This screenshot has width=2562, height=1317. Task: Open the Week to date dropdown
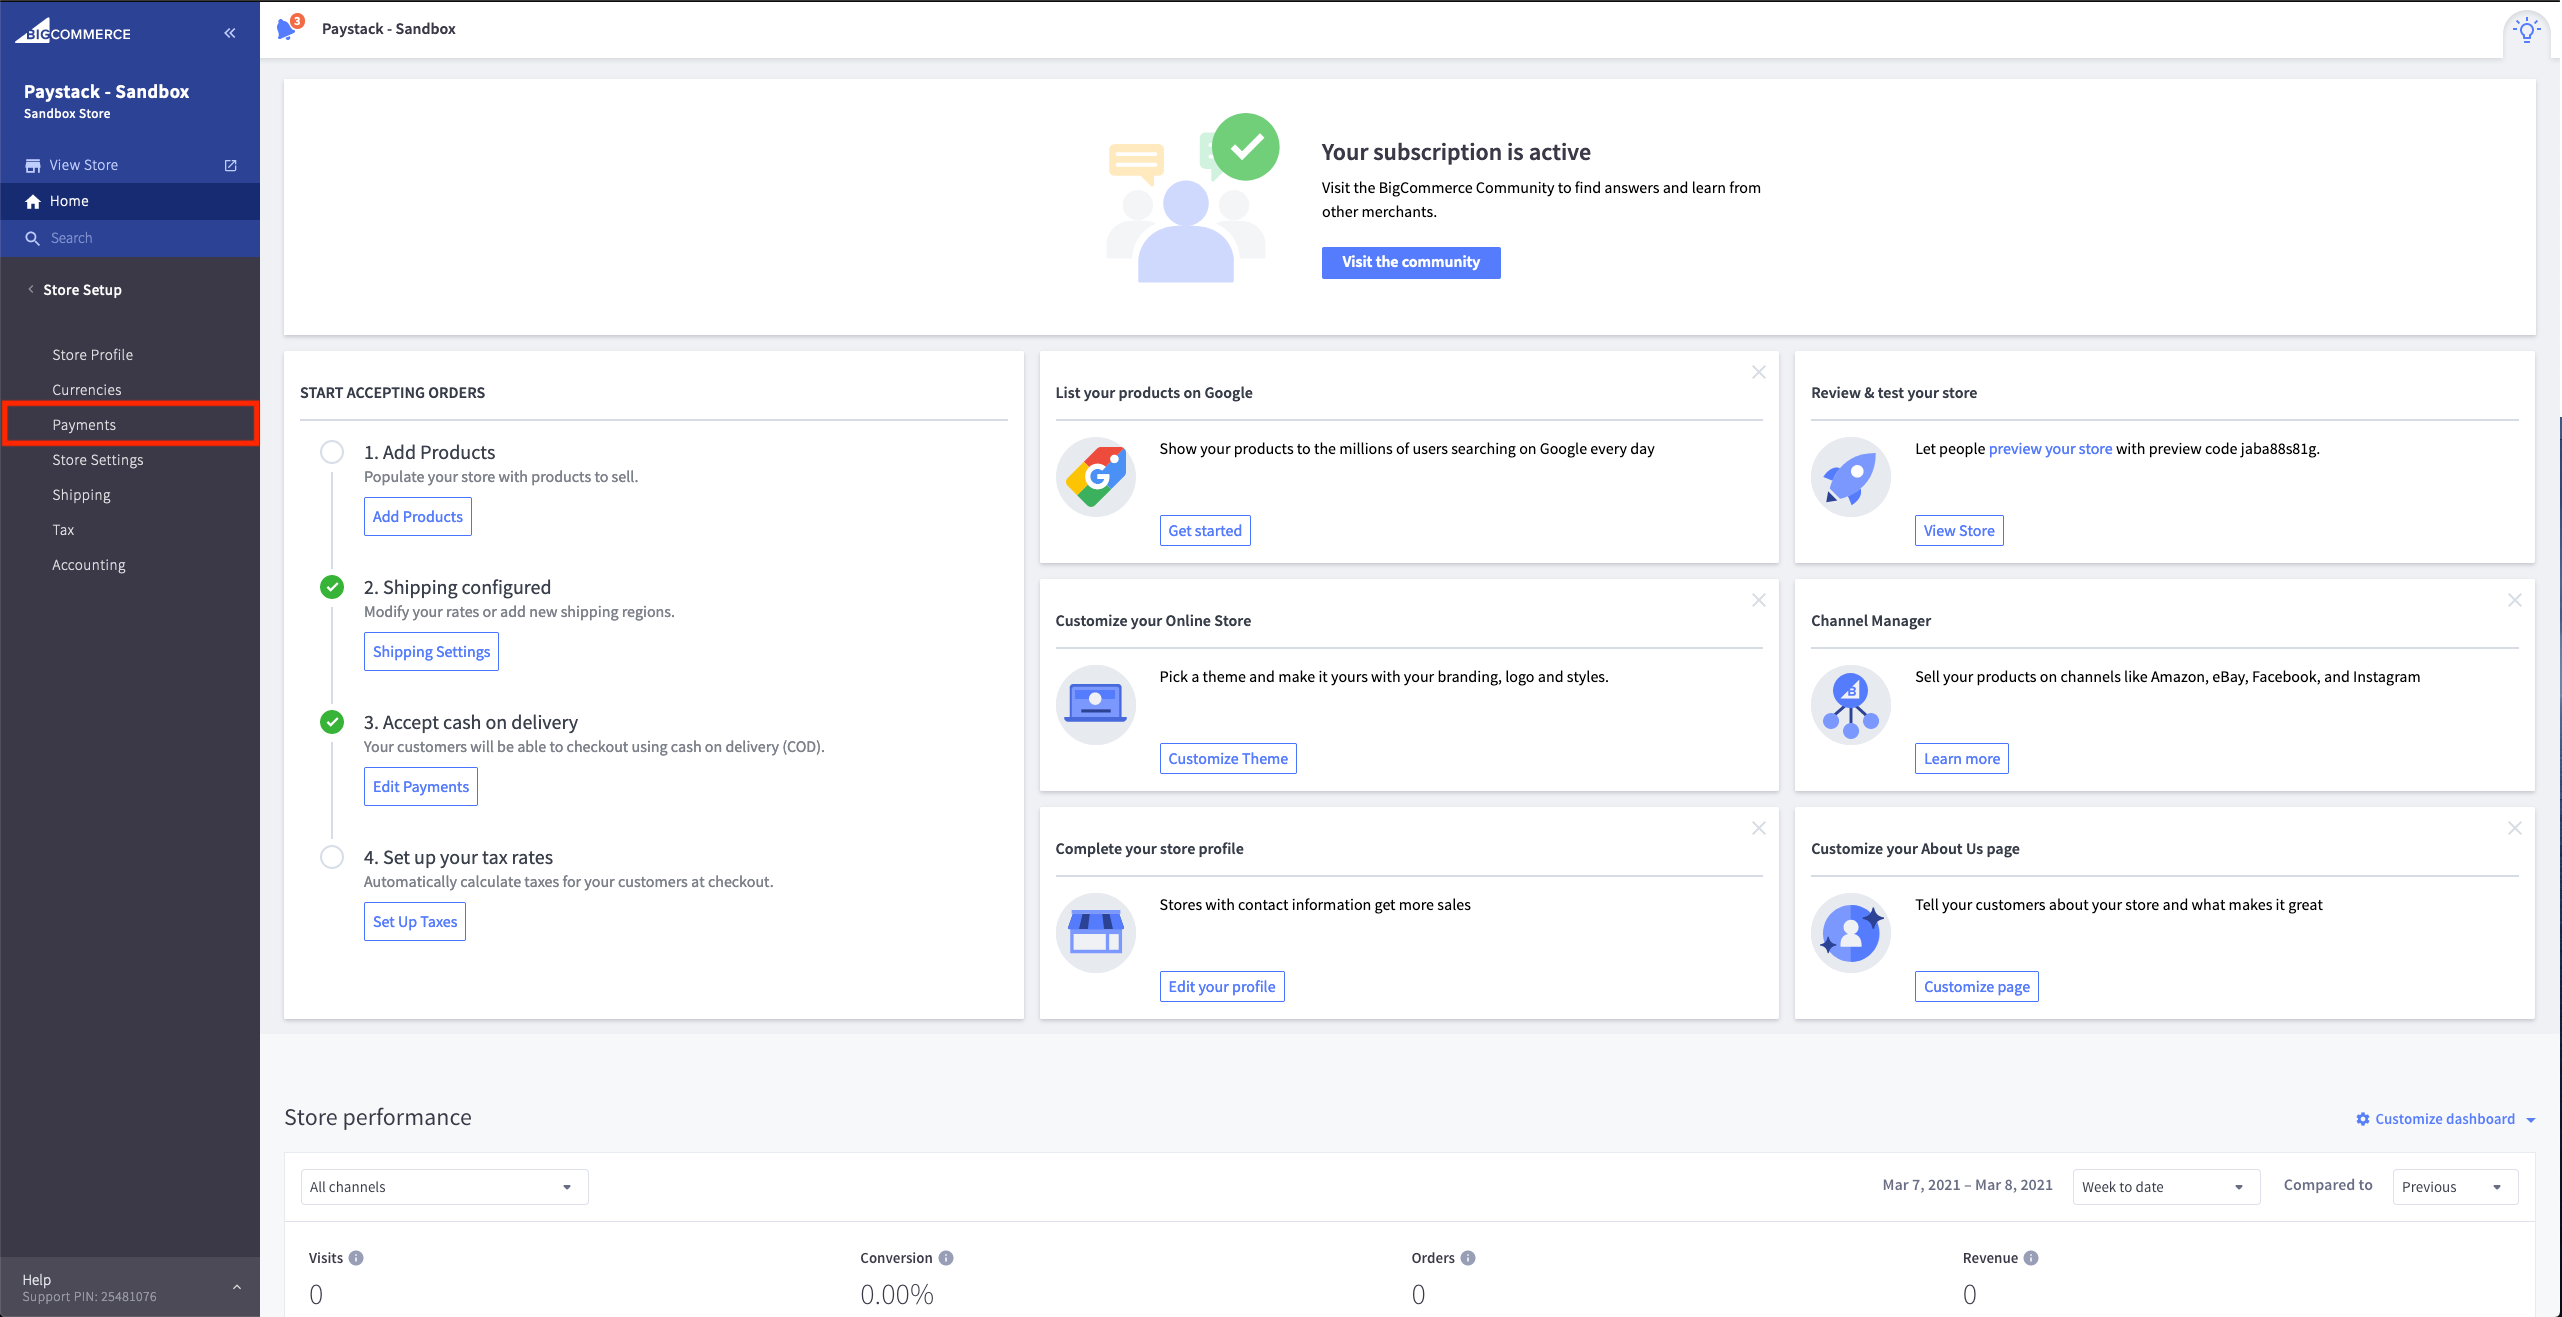click(2166, 1187)
